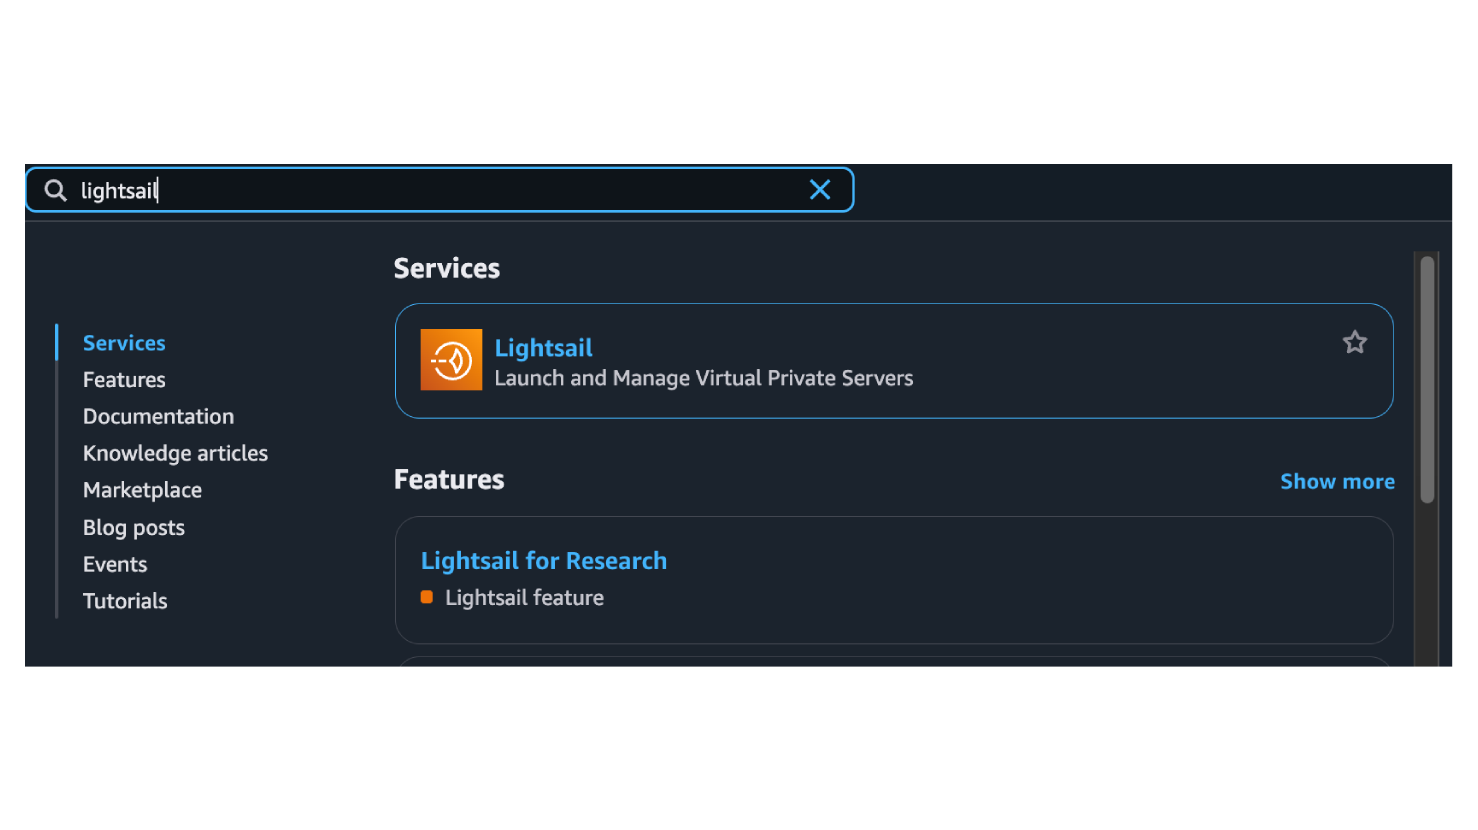Jump to the Features category in sidebar

click(x=124, y=380)
